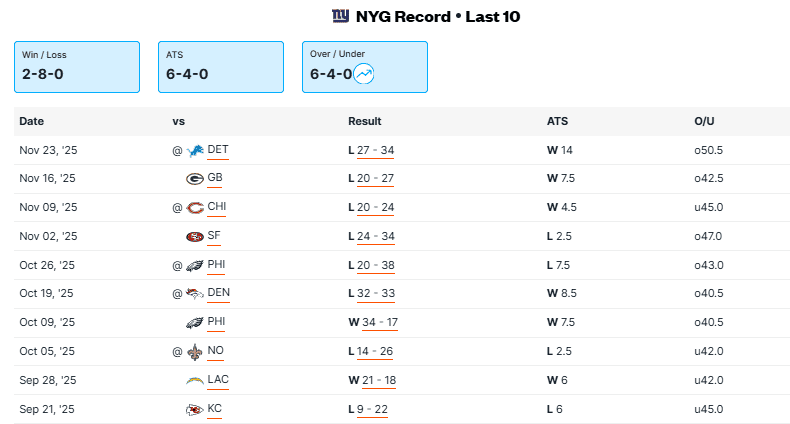Click the Kansas City Chiefs logo
790x424 pixels.
coord(195,410)
